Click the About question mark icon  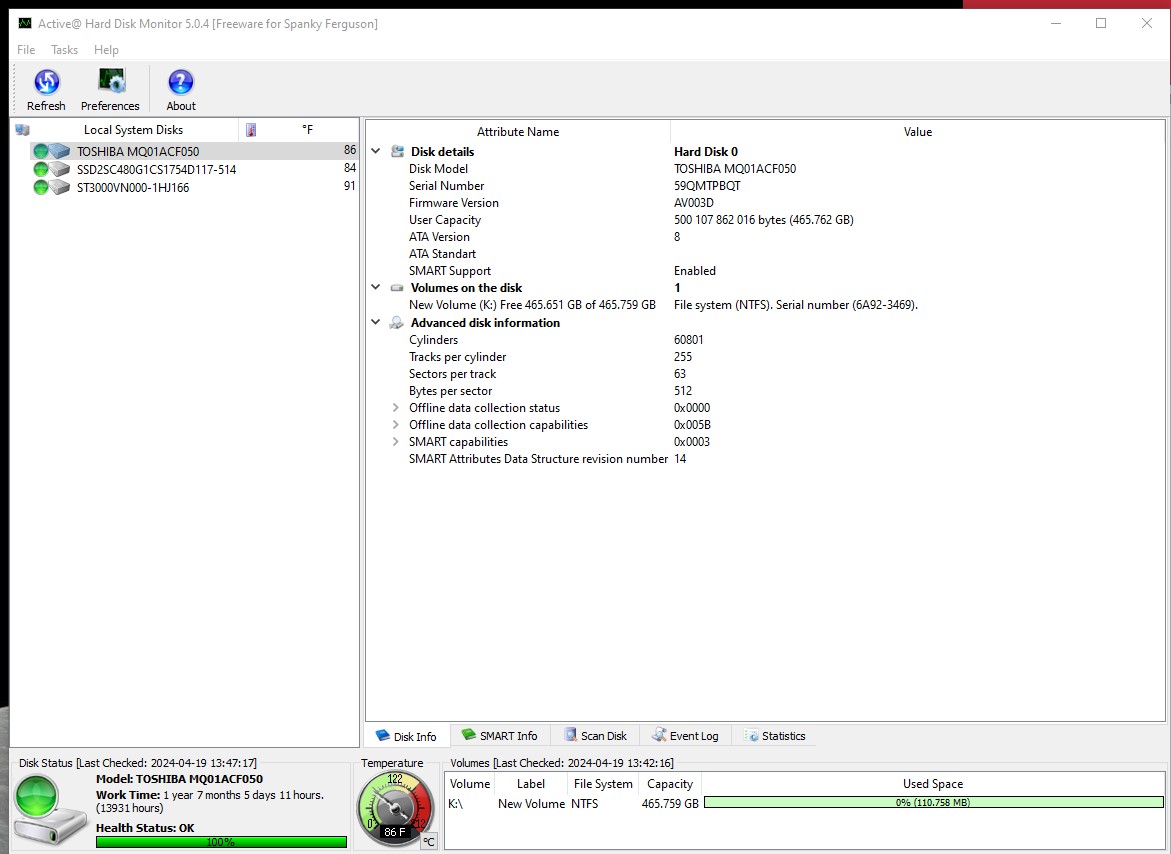181,83
